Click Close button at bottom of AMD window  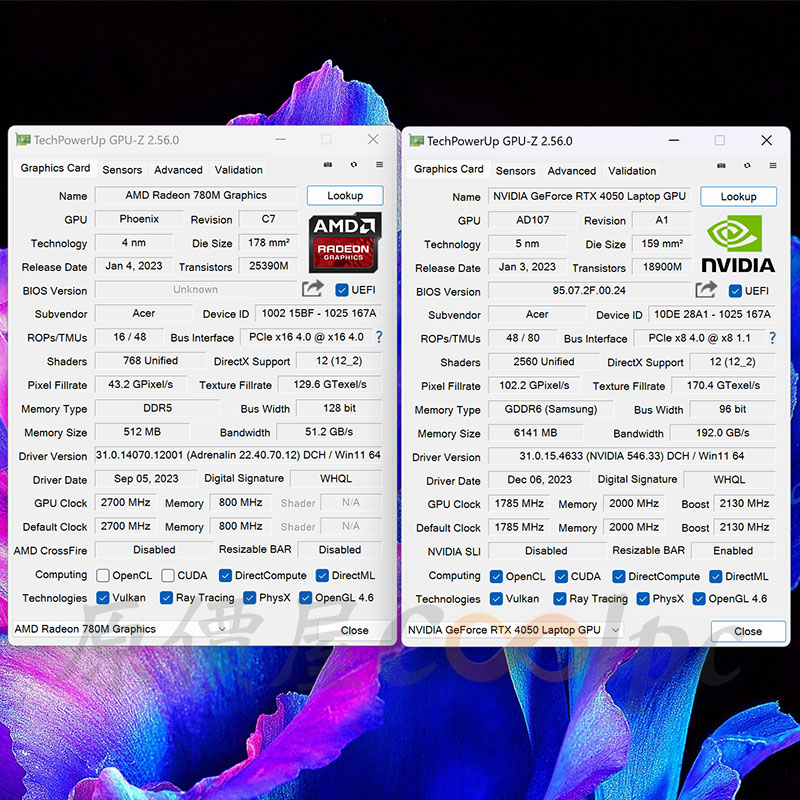coord(355,630)
